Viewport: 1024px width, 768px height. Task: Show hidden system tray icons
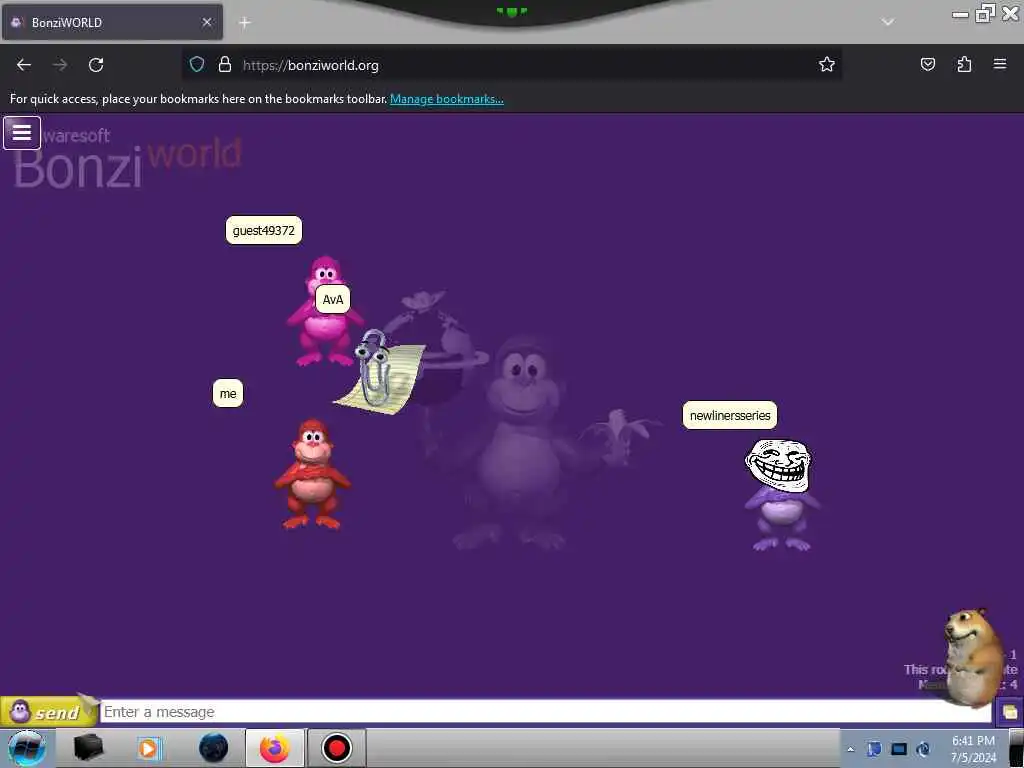pos(850,750)
